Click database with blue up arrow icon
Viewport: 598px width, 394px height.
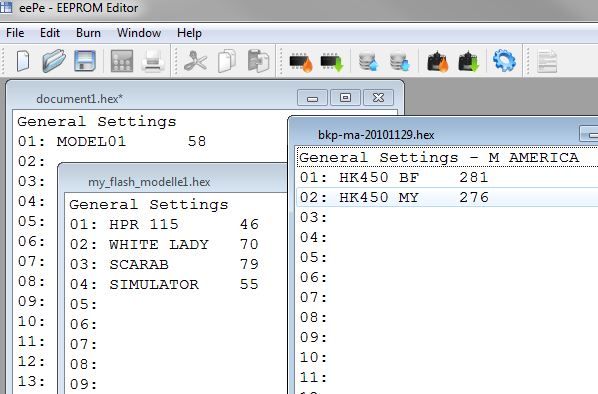[x=368, y=62]
